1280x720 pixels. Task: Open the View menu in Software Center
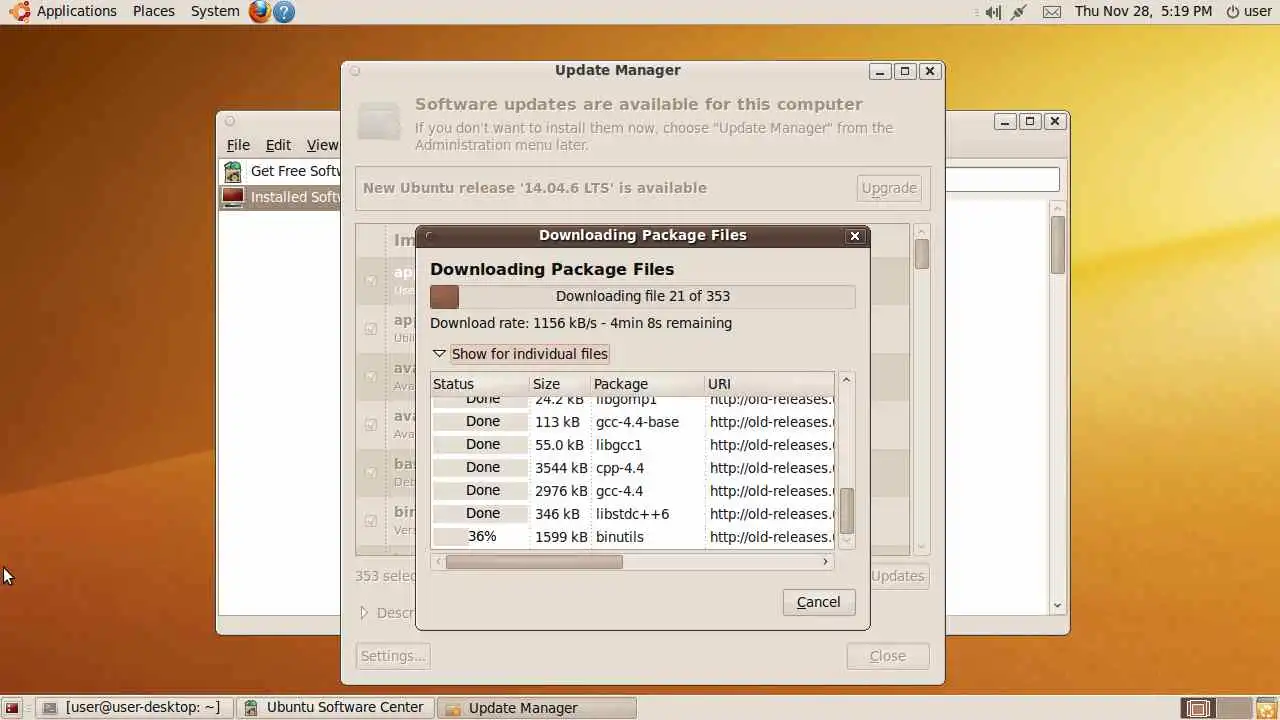322,145
